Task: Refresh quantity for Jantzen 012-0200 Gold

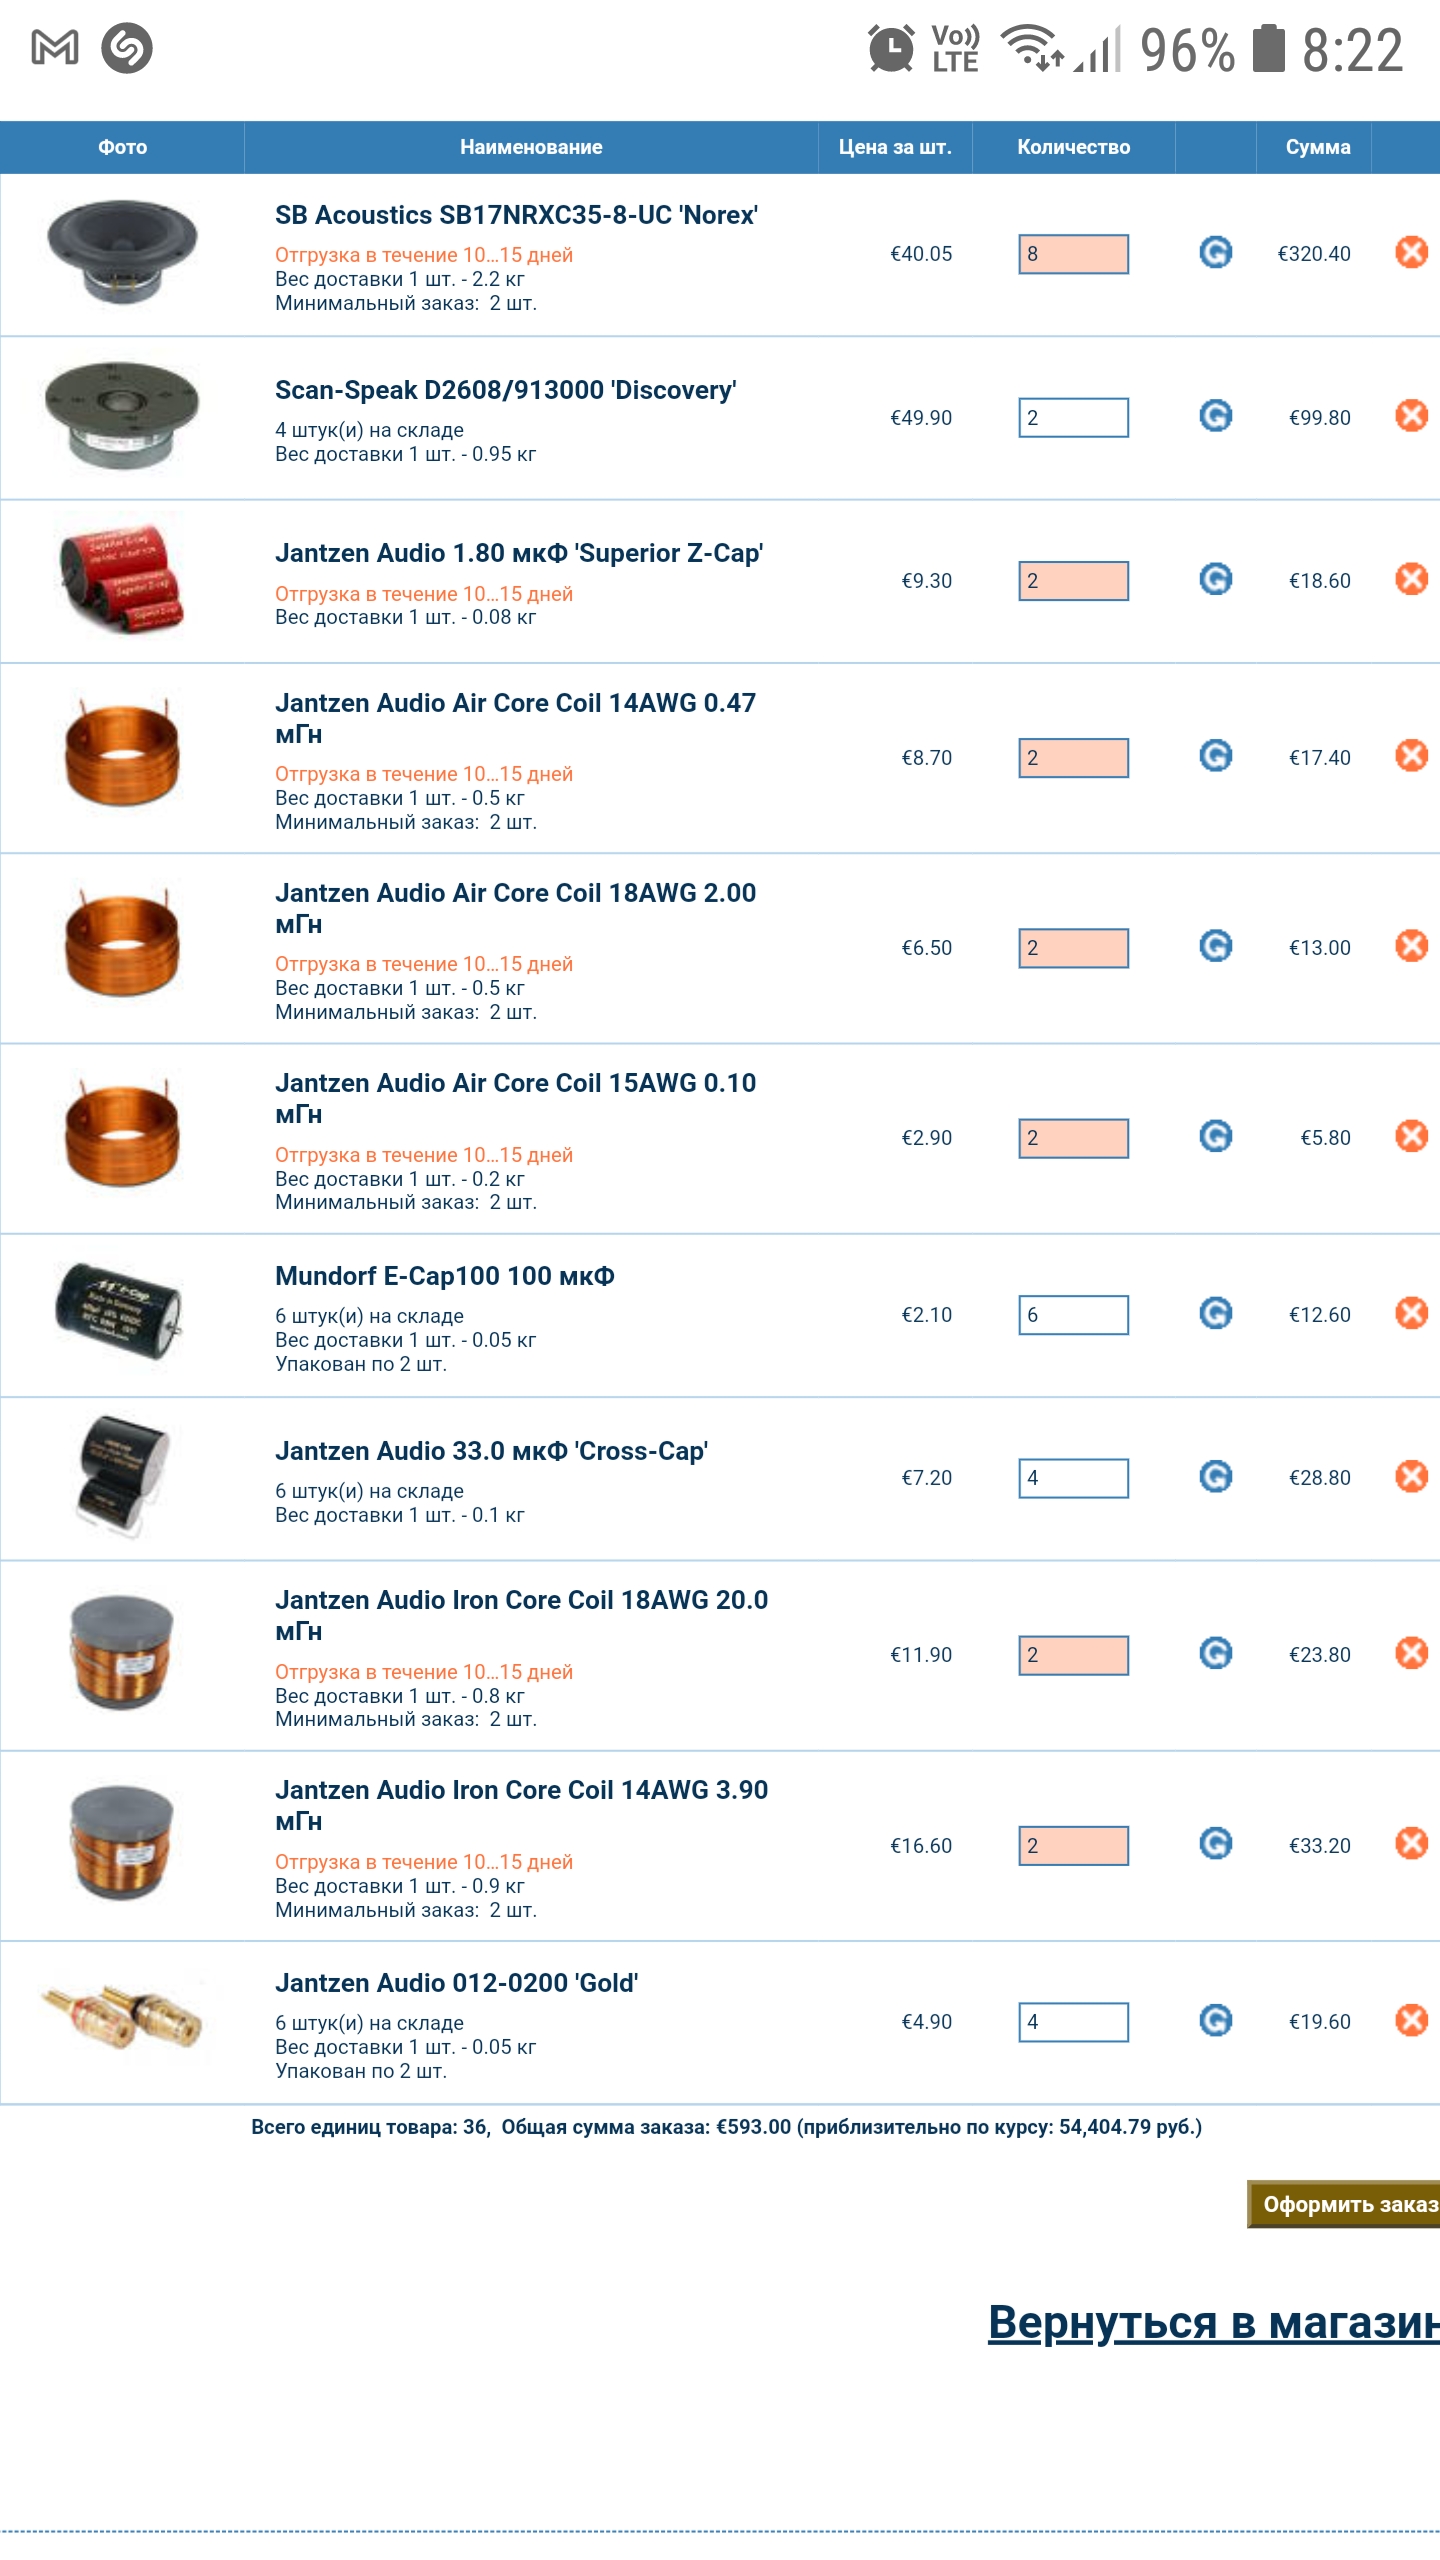Action: 1215,2020
